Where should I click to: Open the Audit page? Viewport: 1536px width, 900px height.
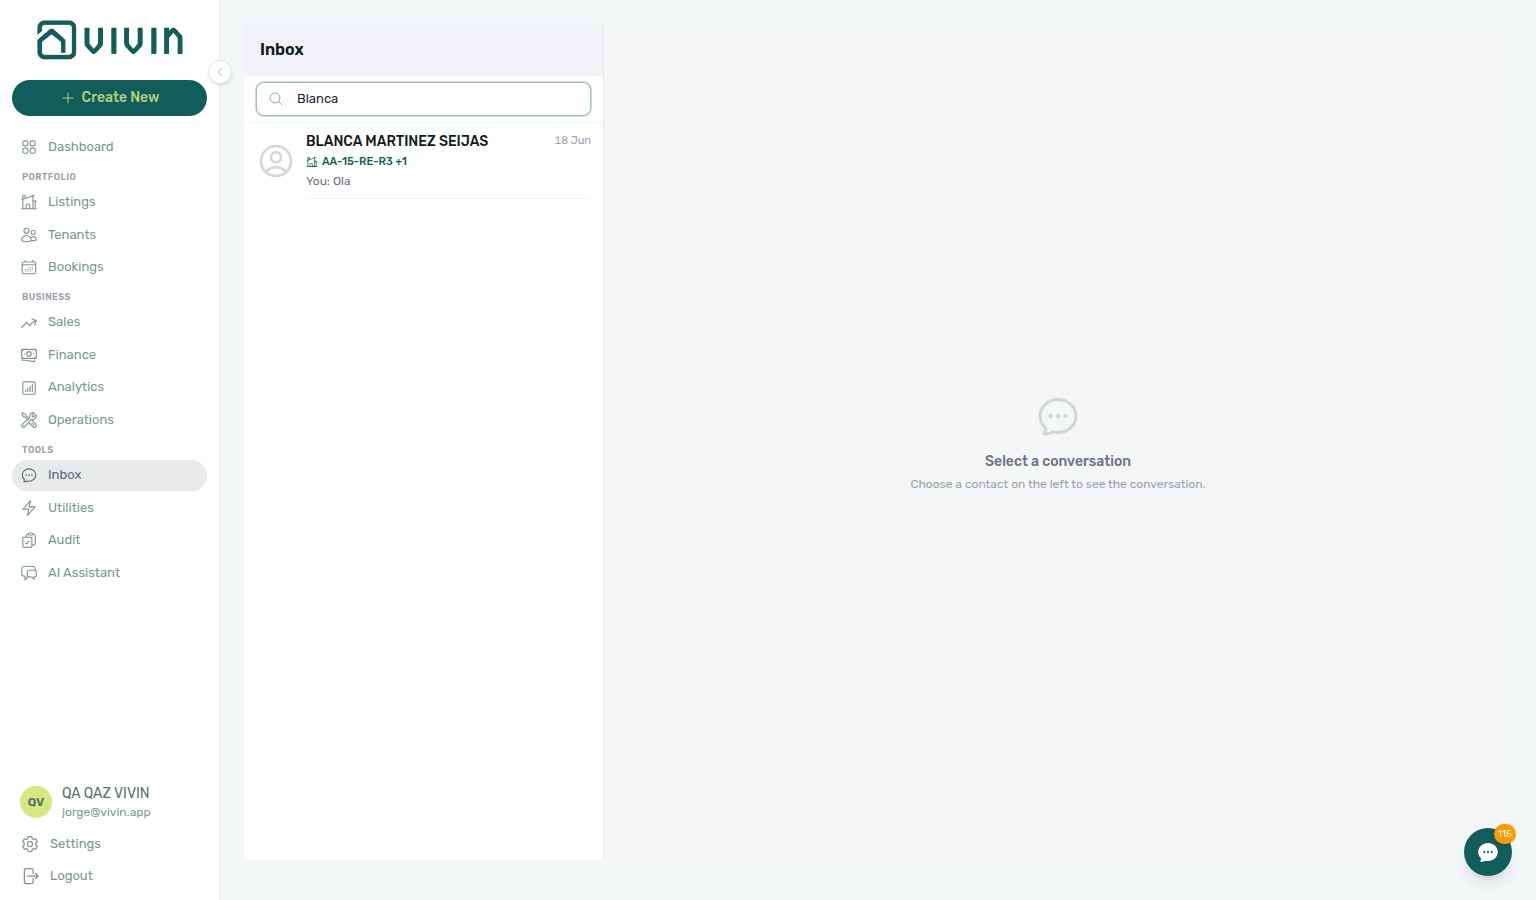click(109, 540)
